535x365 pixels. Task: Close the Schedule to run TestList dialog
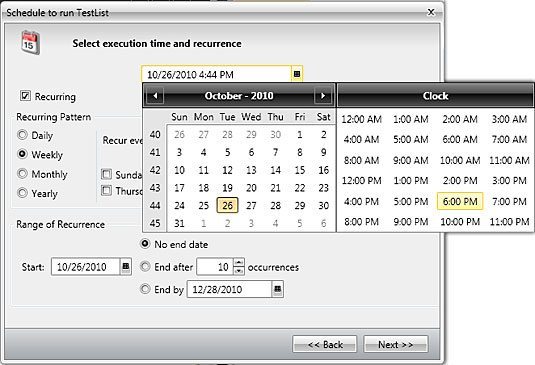431,12
